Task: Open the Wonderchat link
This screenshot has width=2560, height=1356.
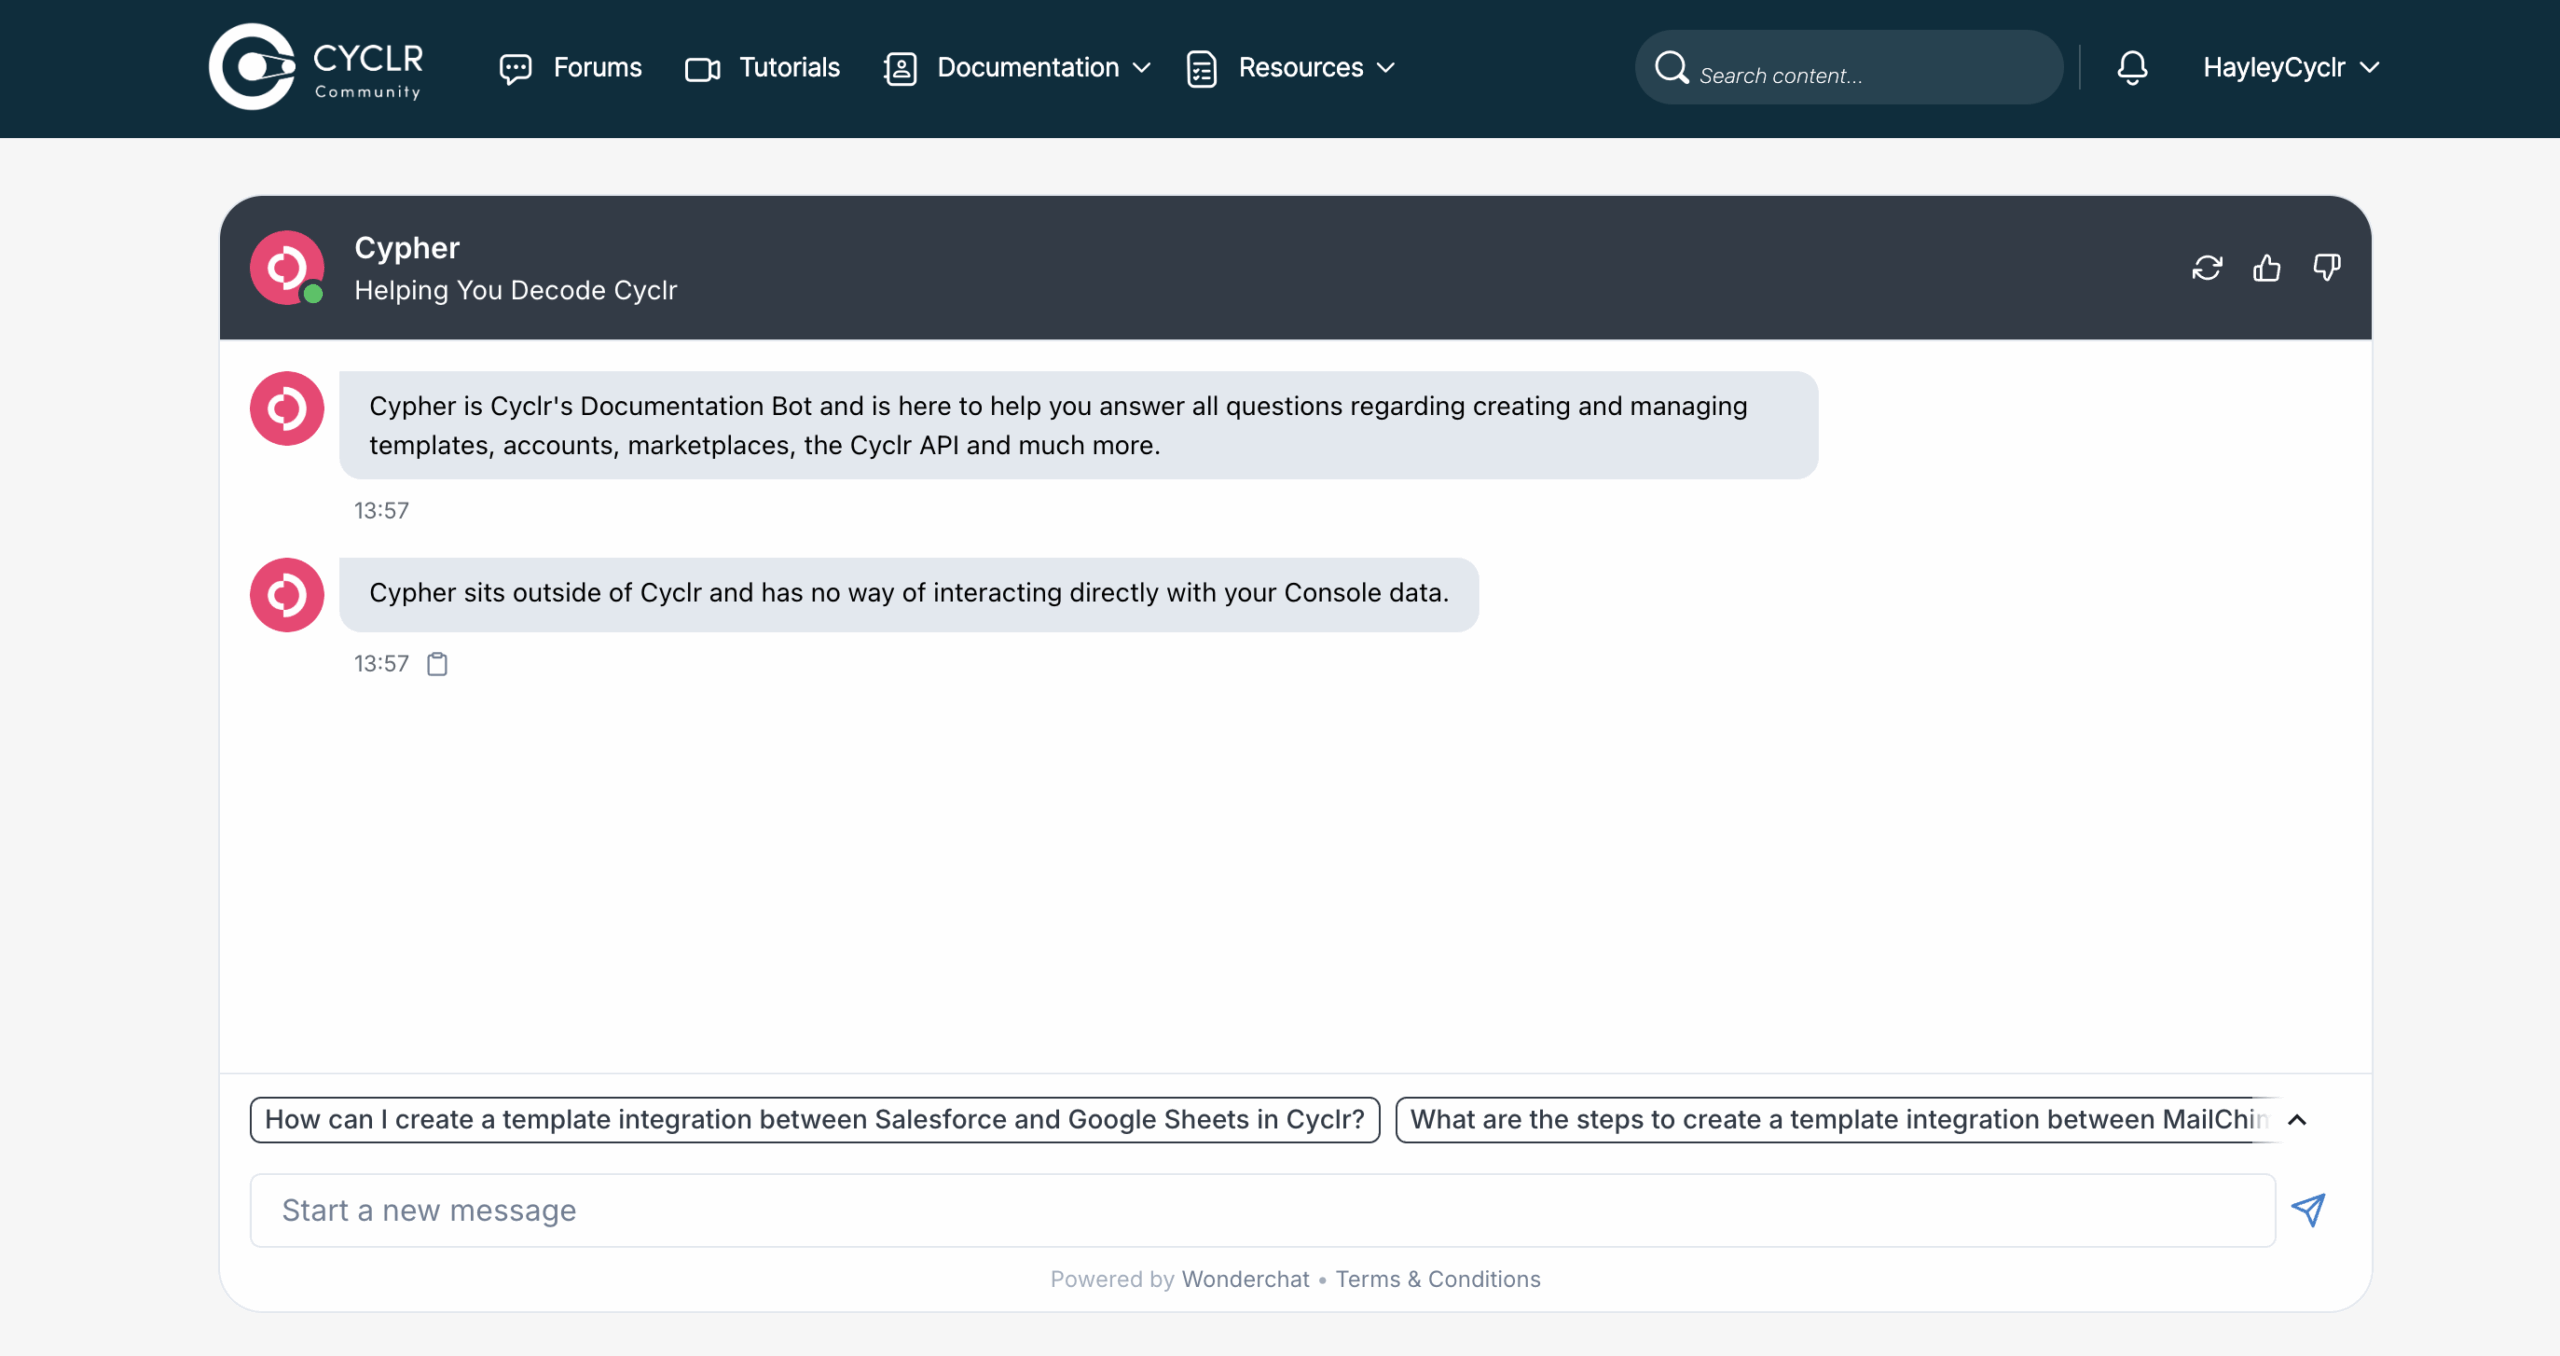Action: point(1245,1279)
